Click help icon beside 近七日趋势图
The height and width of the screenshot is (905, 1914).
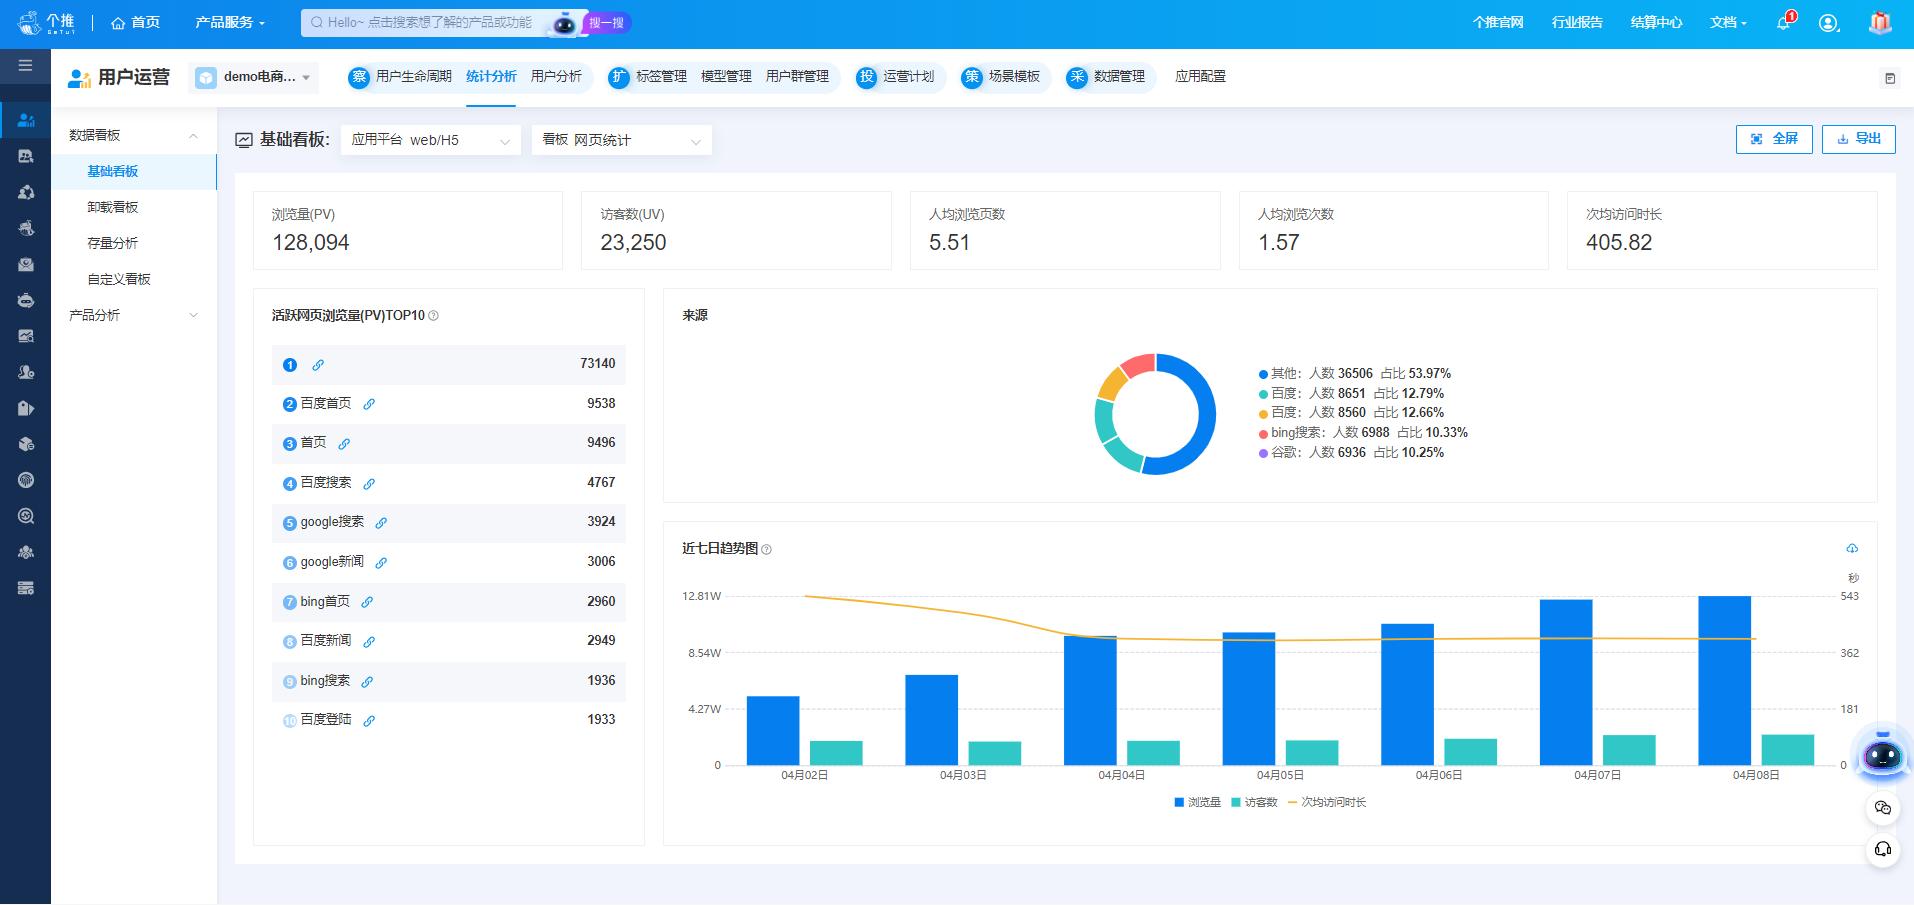click(x=766, y=549)
